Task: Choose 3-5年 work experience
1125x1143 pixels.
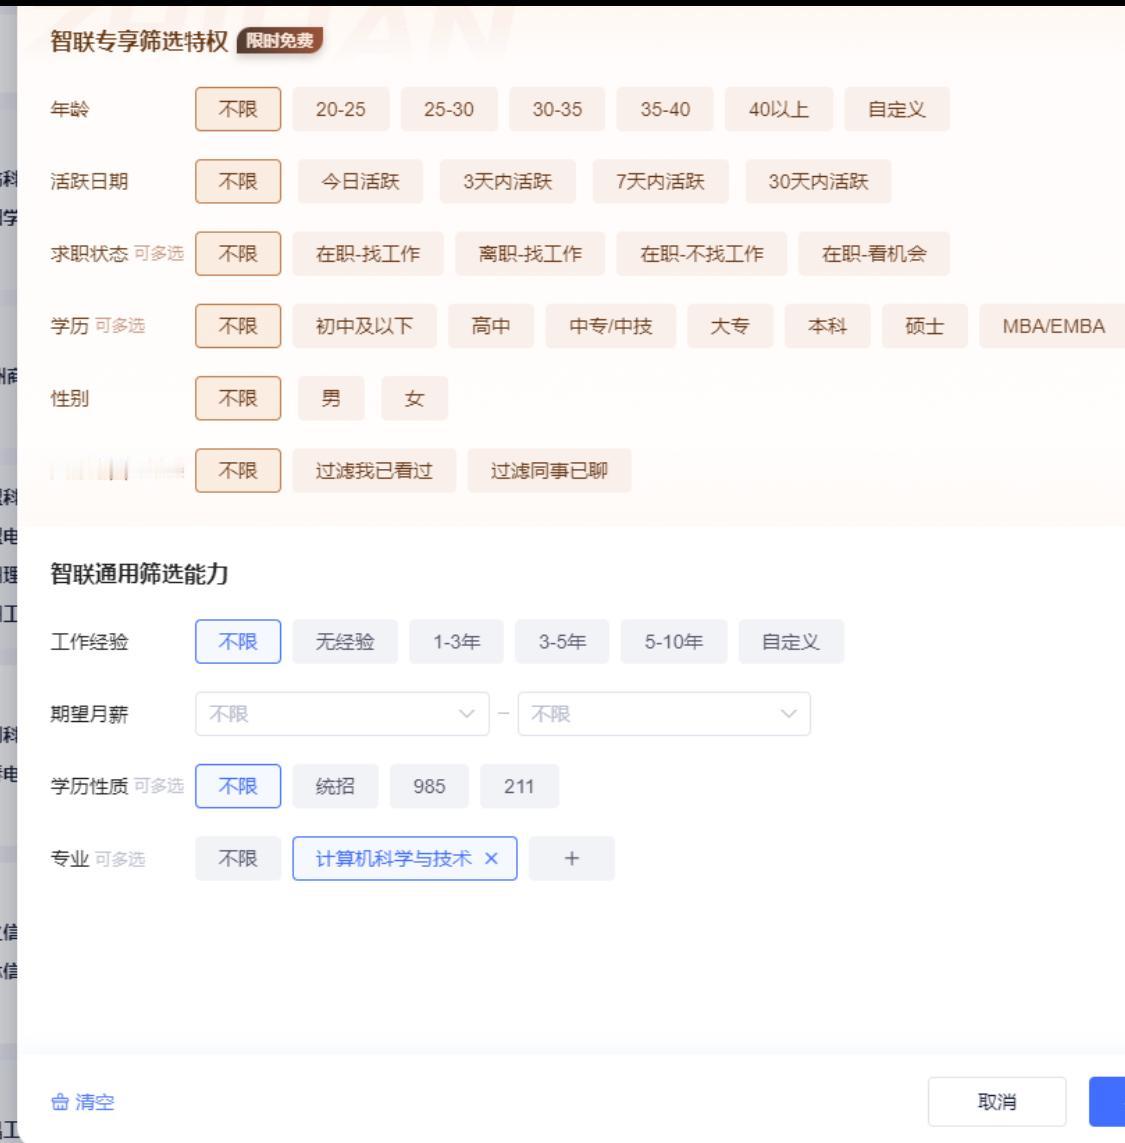Action: point(562,641)
